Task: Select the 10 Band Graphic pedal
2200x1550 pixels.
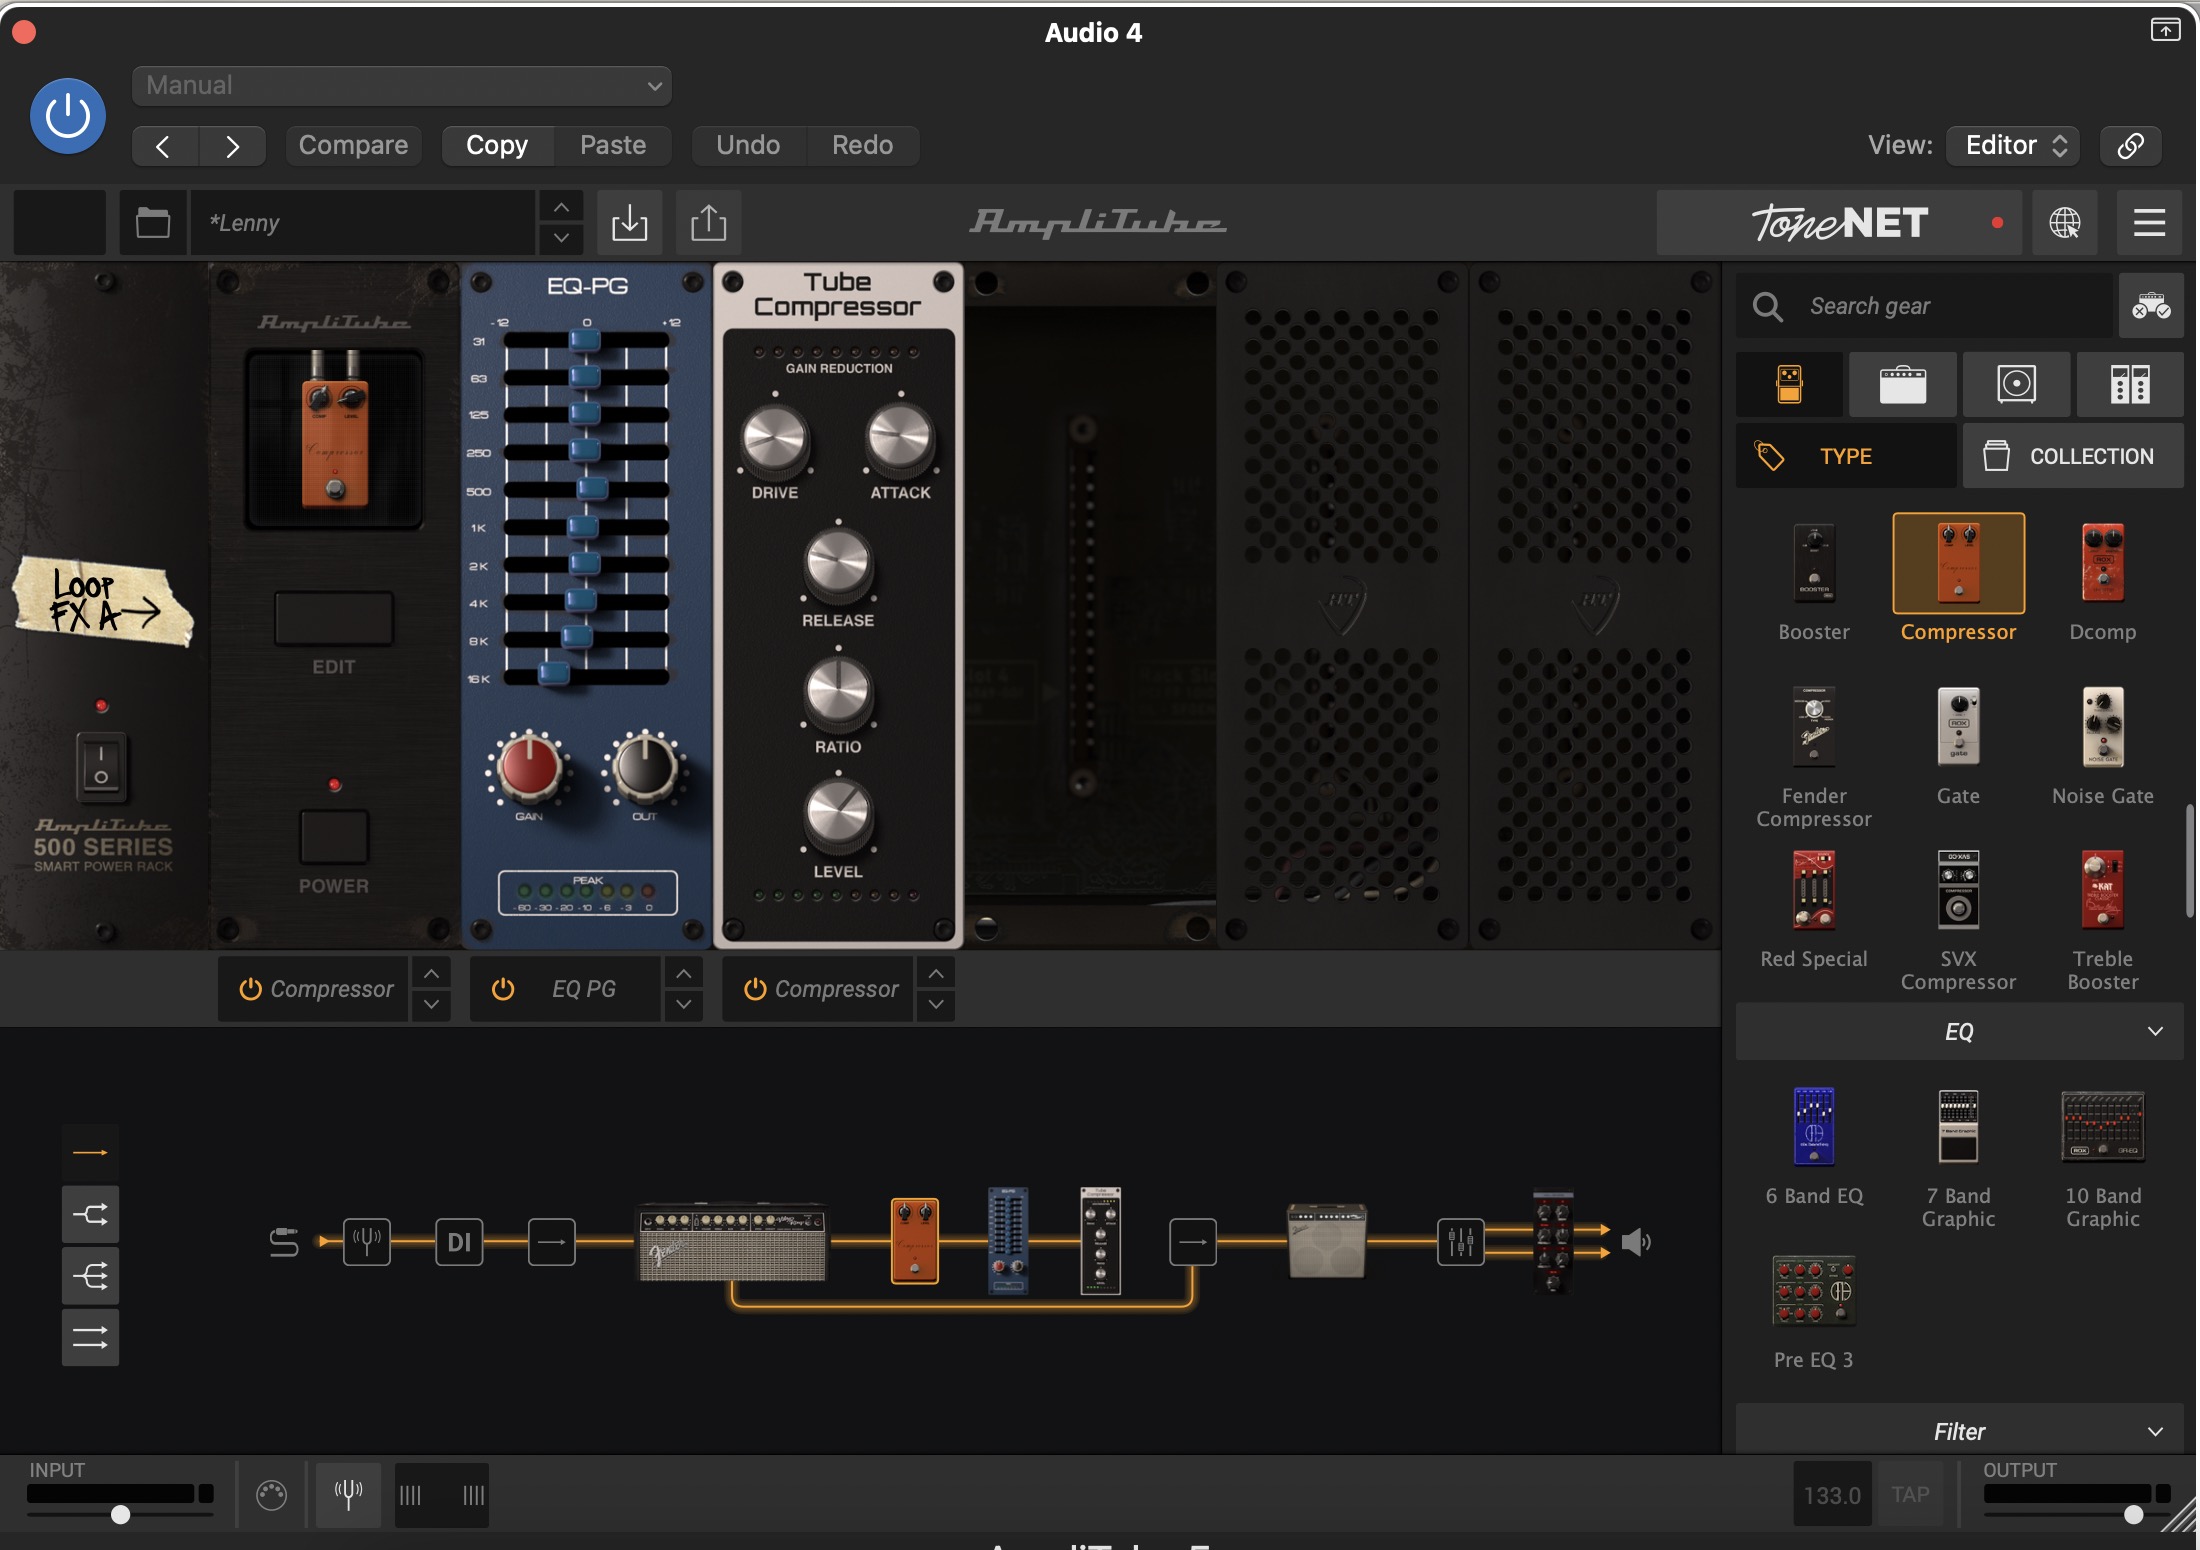Action: pyautogui.click(x=2103, y=1126)
